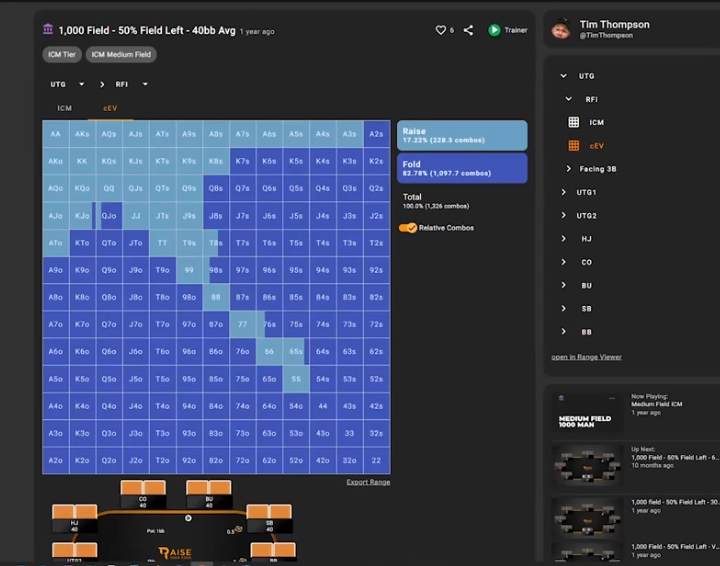Screen dimensions: 720x566
Task: Select the KJo mixed hand cell
Action: point(82,215)
